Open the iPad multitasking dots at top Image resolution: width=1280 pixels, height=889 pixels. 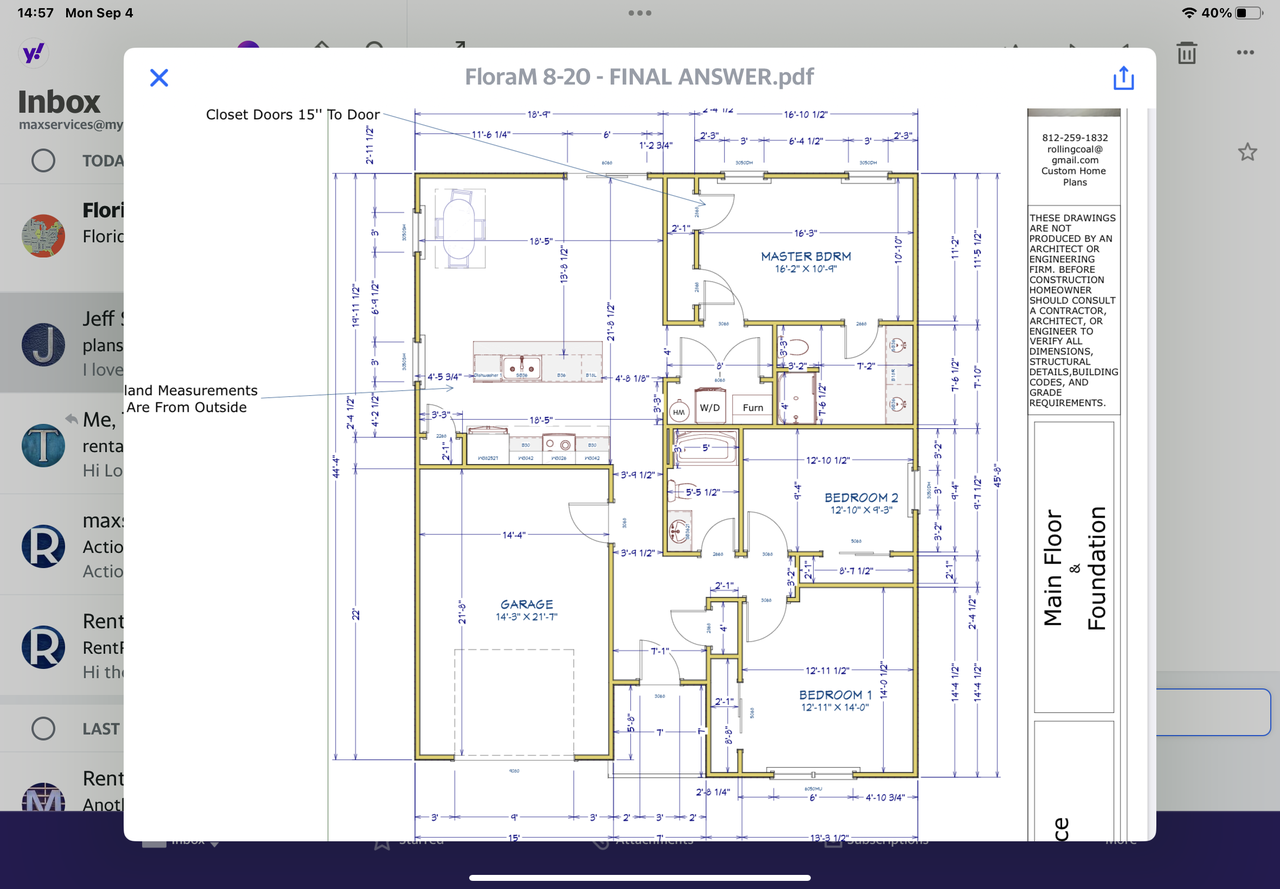point(640,13)
